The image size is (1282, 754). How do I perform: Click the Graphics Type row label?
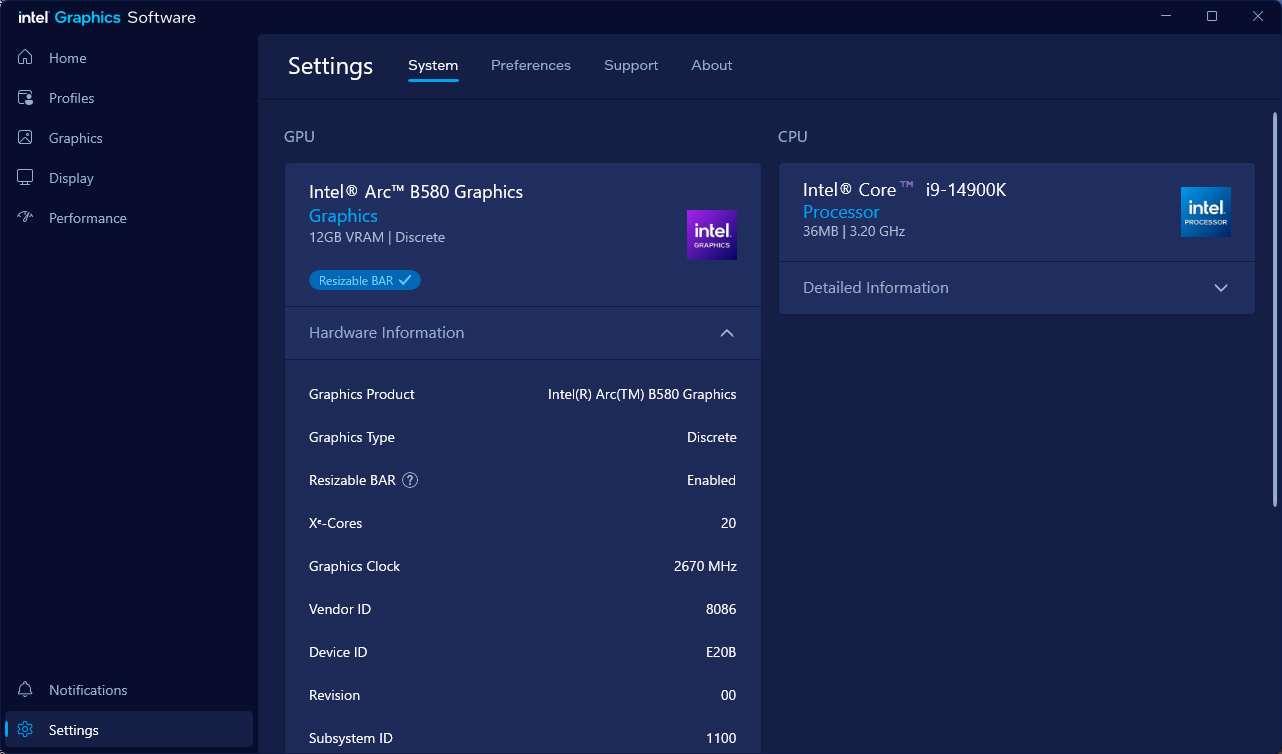[352, 437]
